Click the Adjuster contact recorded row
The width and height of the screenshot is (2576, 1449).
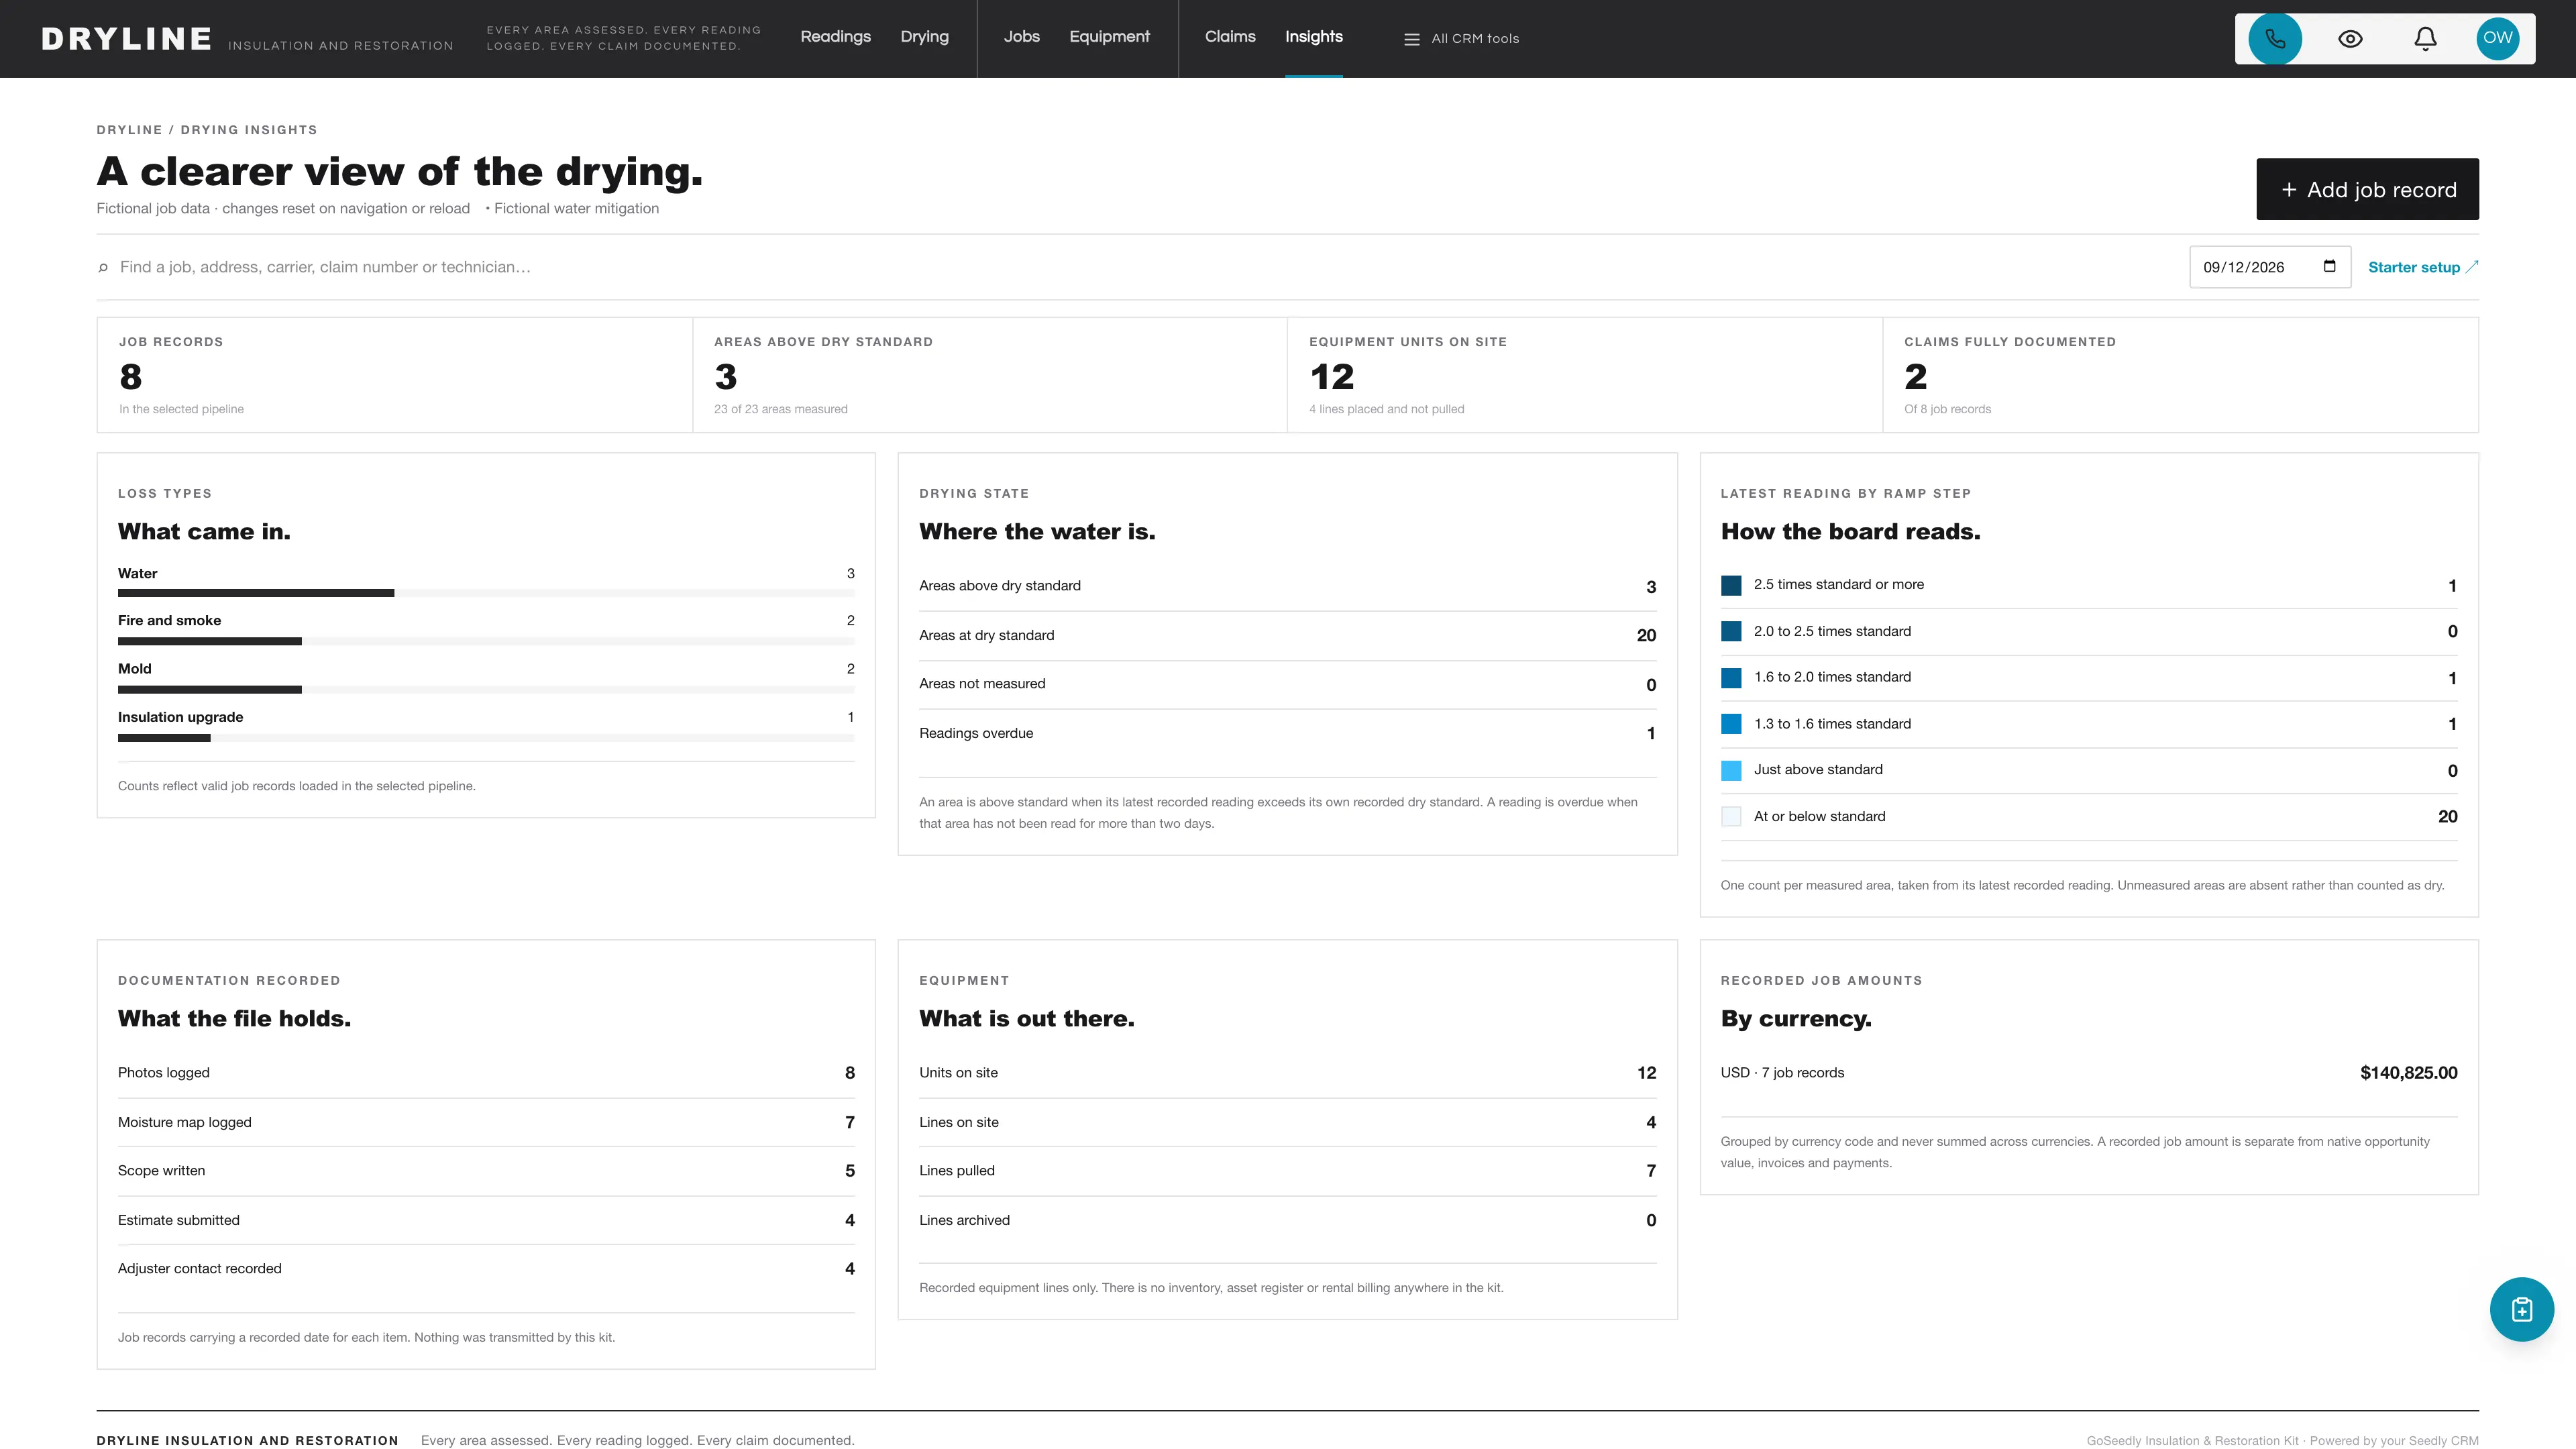pyautogui.click(x=486, y=1269)
